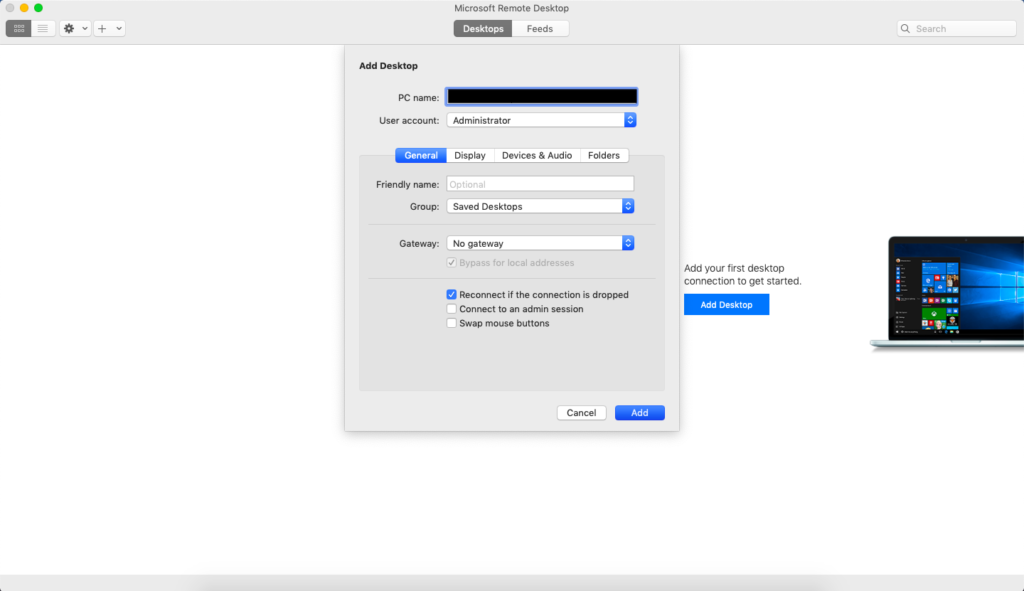Switch to grid view of desktops
The image size is (1024, 591).
[x=19, y=29]
